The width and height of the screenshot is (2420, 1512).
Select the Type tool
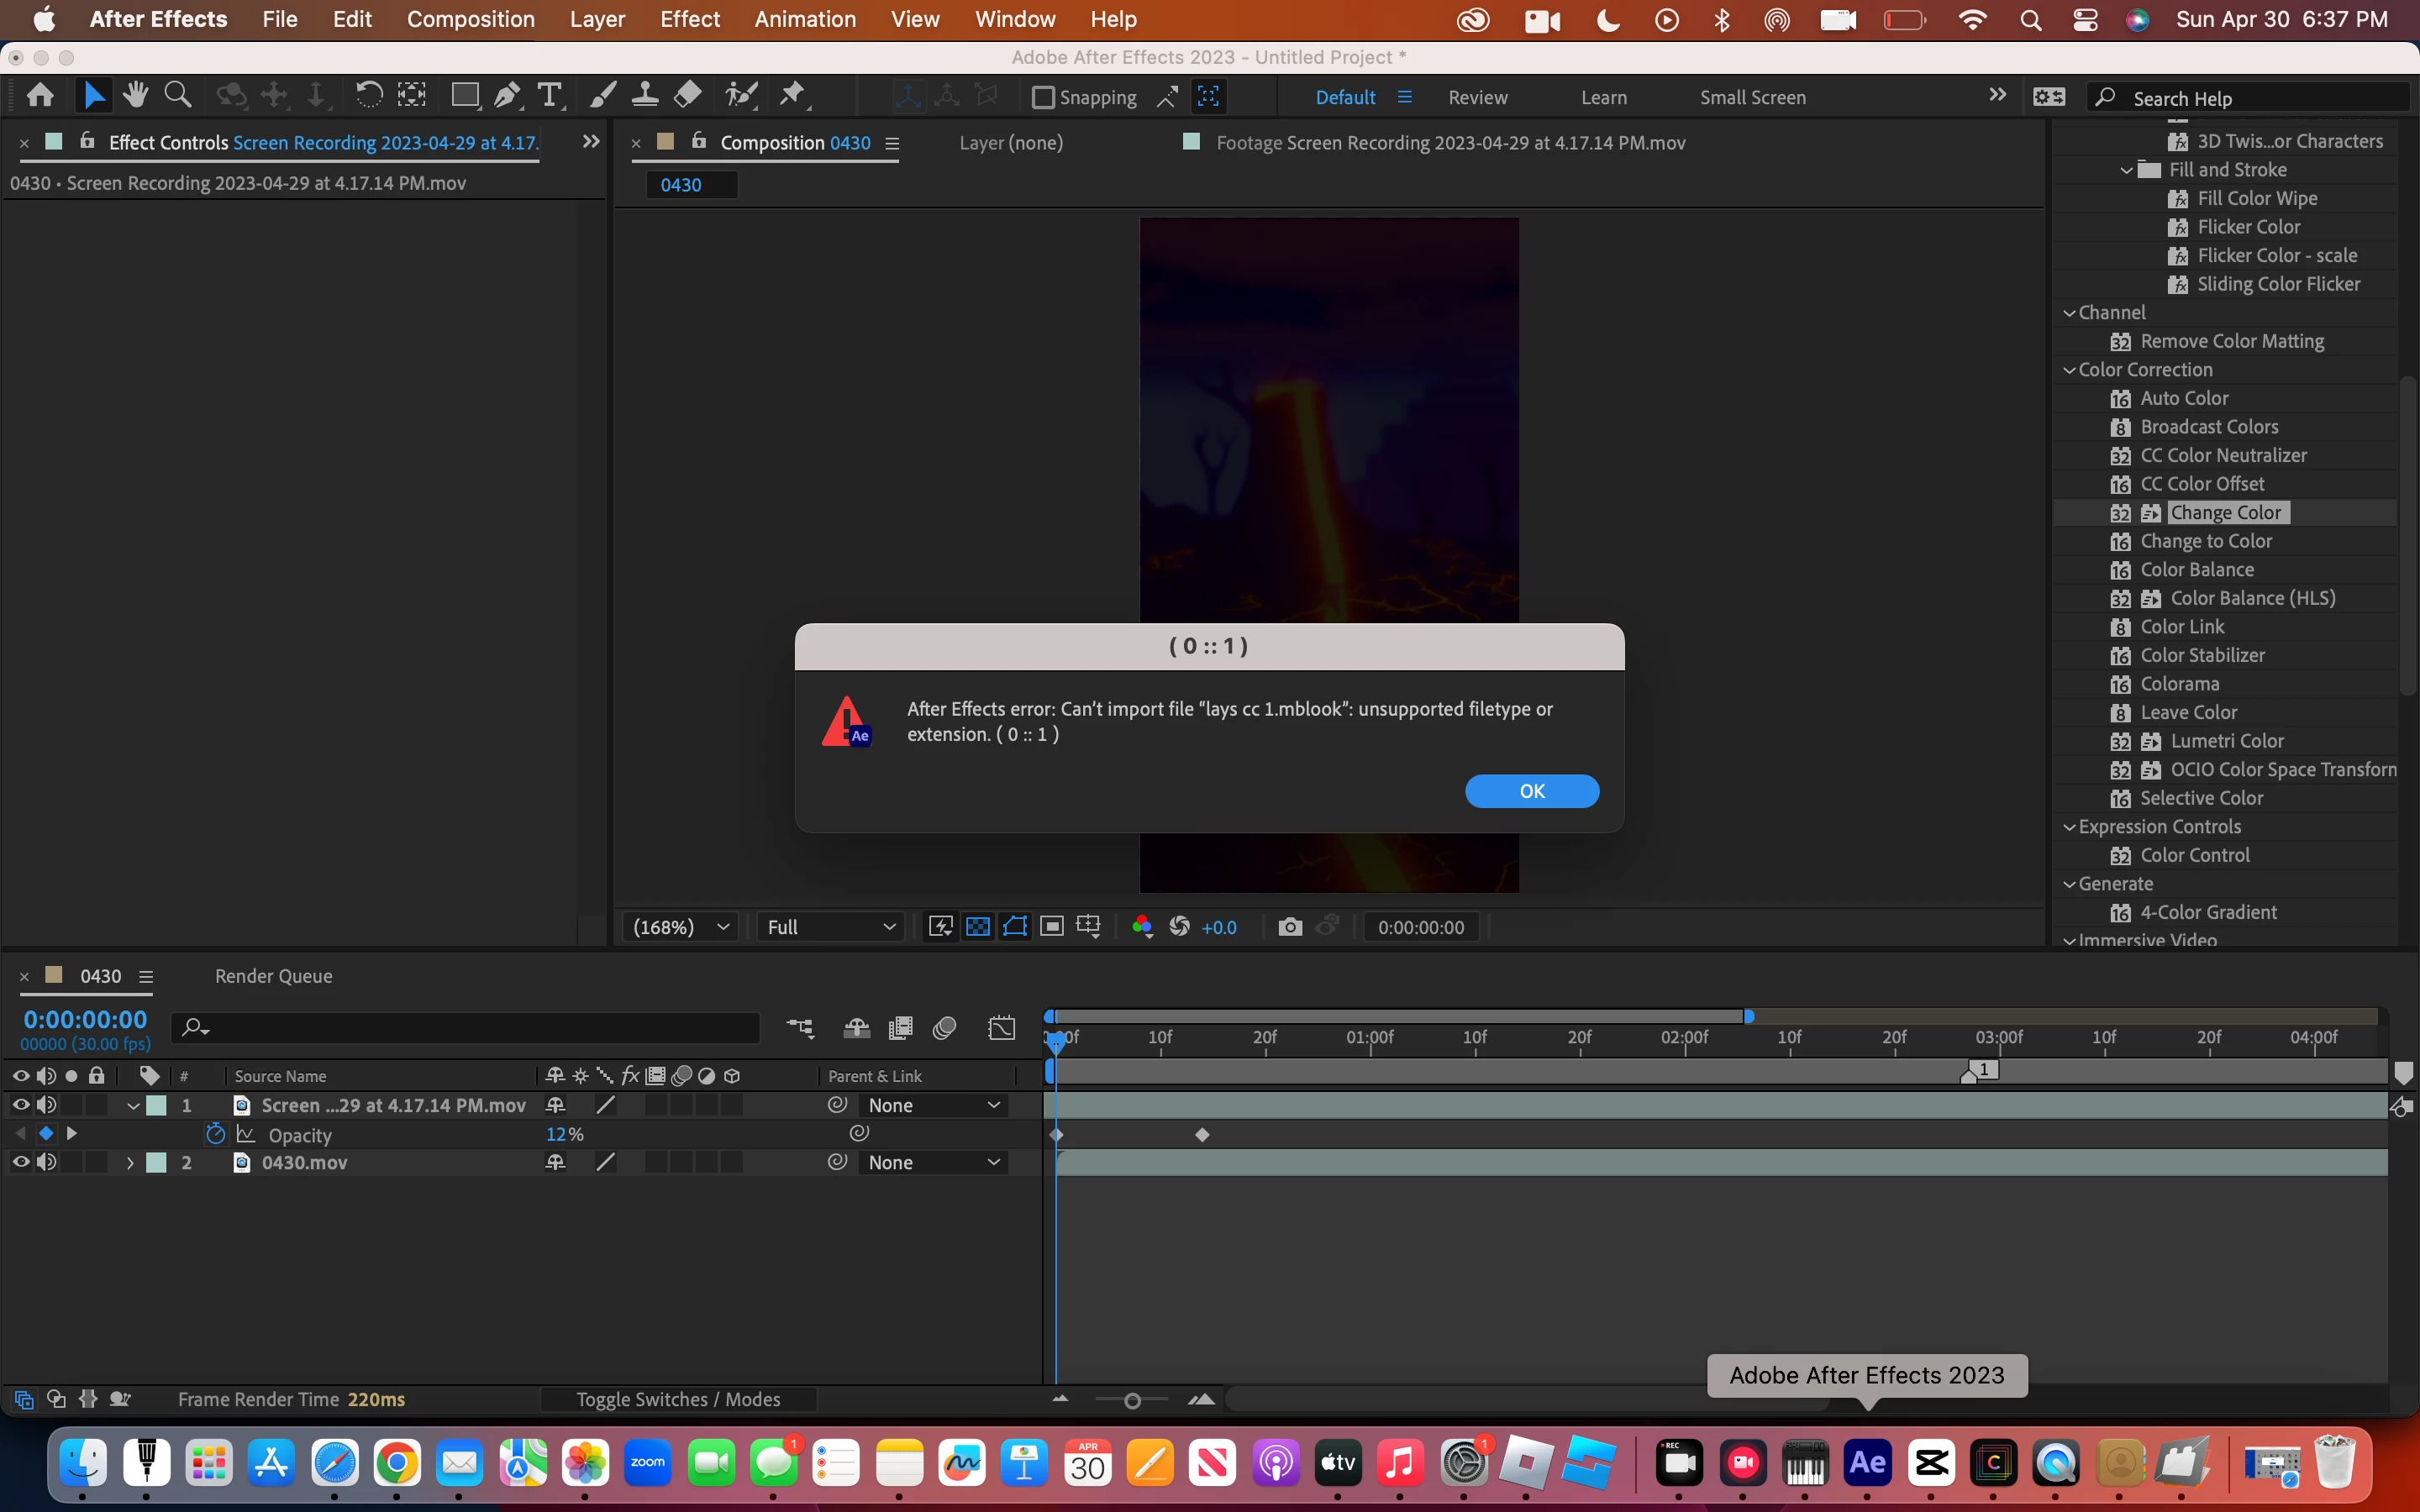[549, 96]
